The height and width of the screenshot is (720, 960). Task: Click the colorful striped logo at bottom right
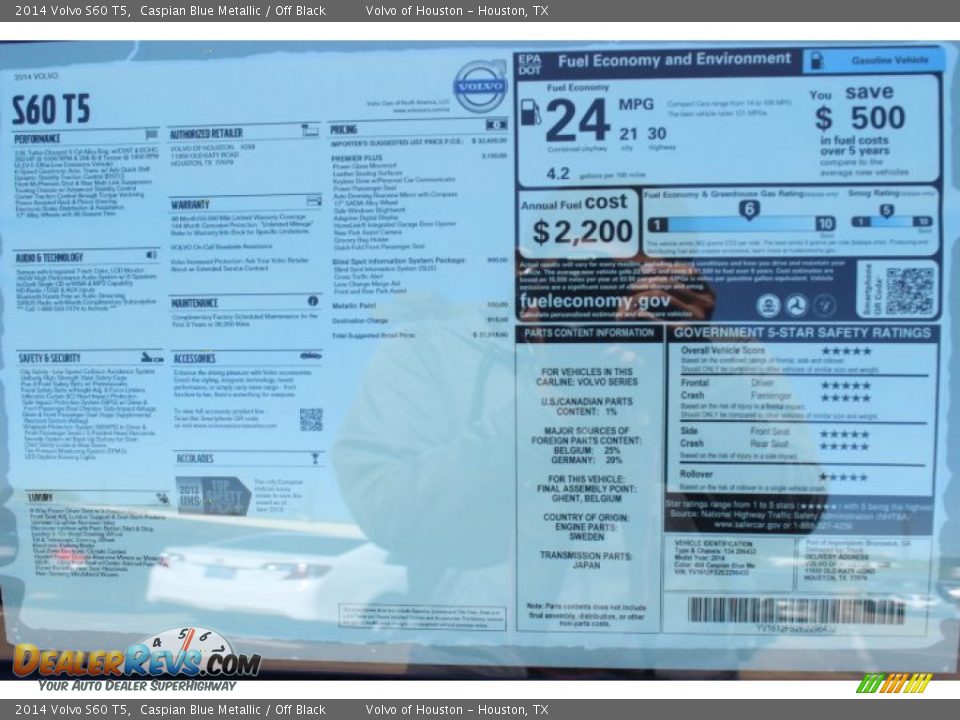[894, 683]
